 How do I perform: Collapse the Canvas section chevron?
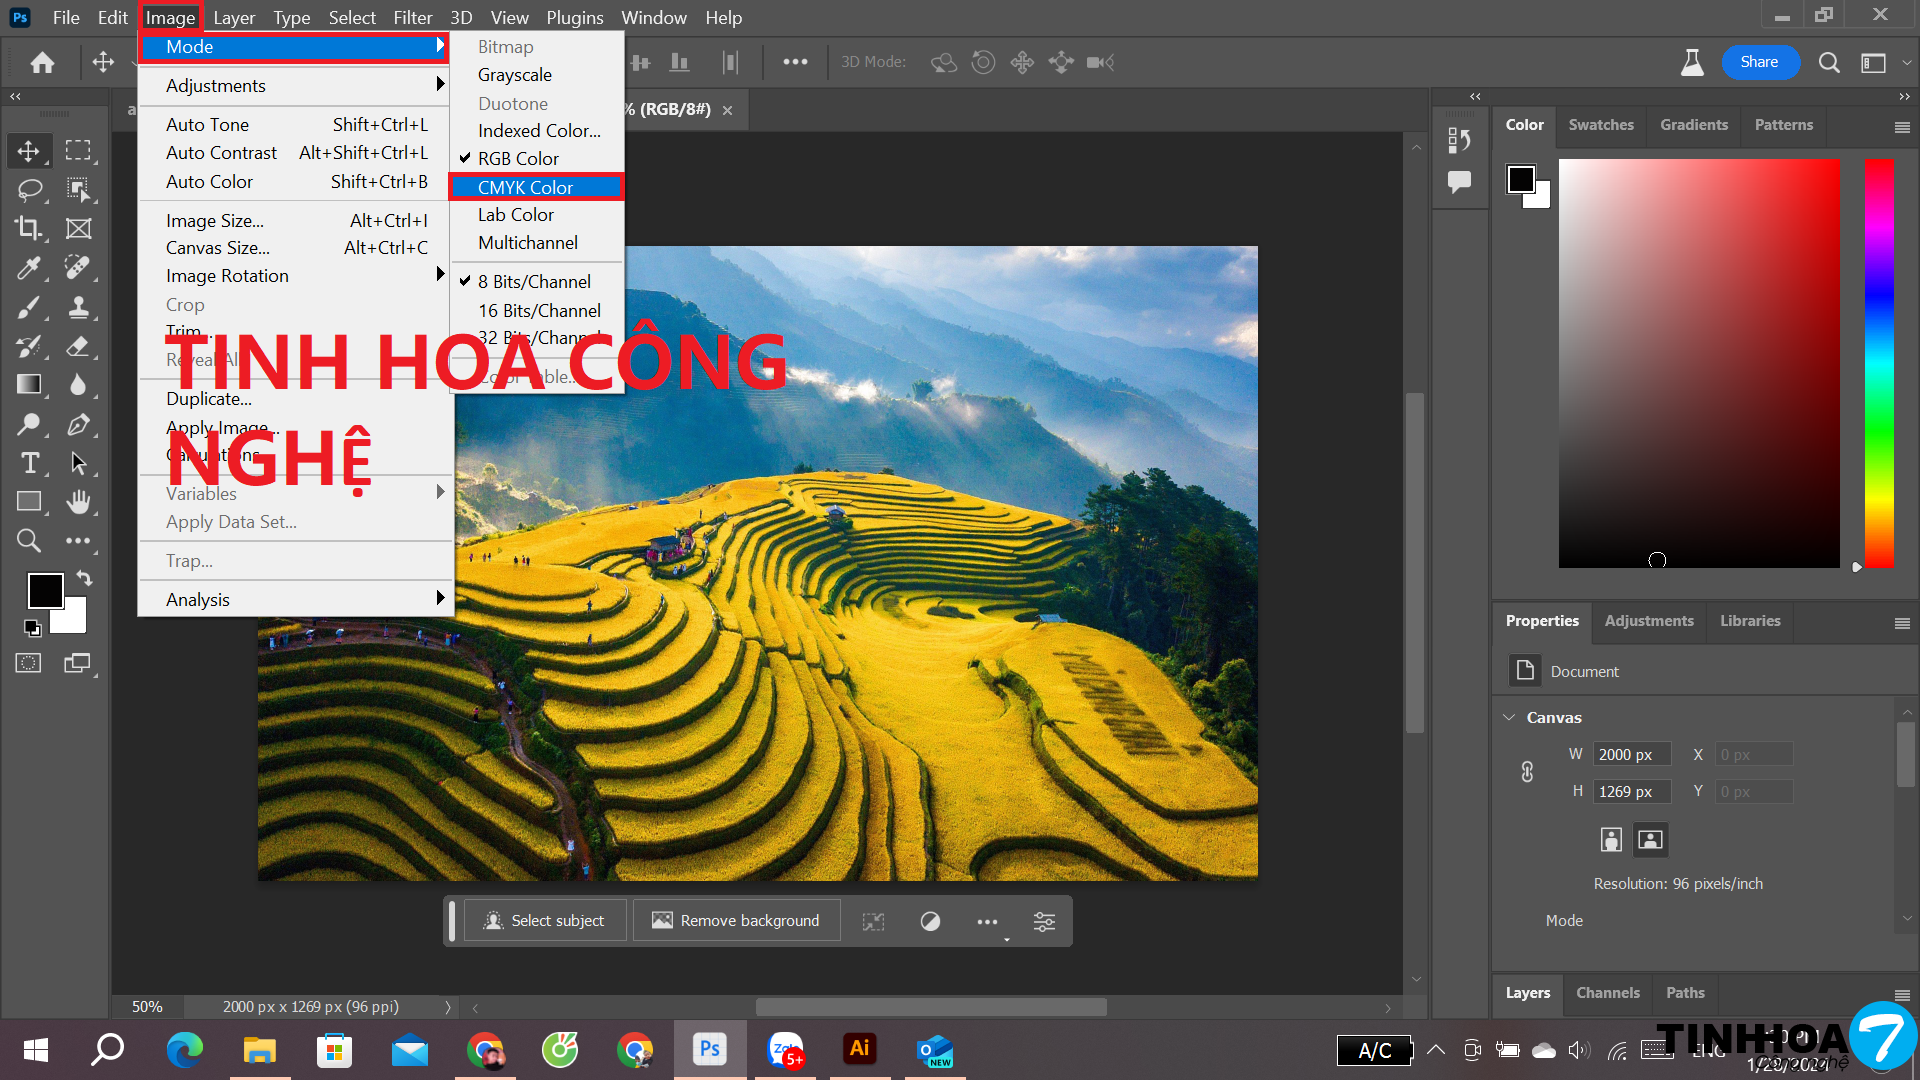point(1509,717)
